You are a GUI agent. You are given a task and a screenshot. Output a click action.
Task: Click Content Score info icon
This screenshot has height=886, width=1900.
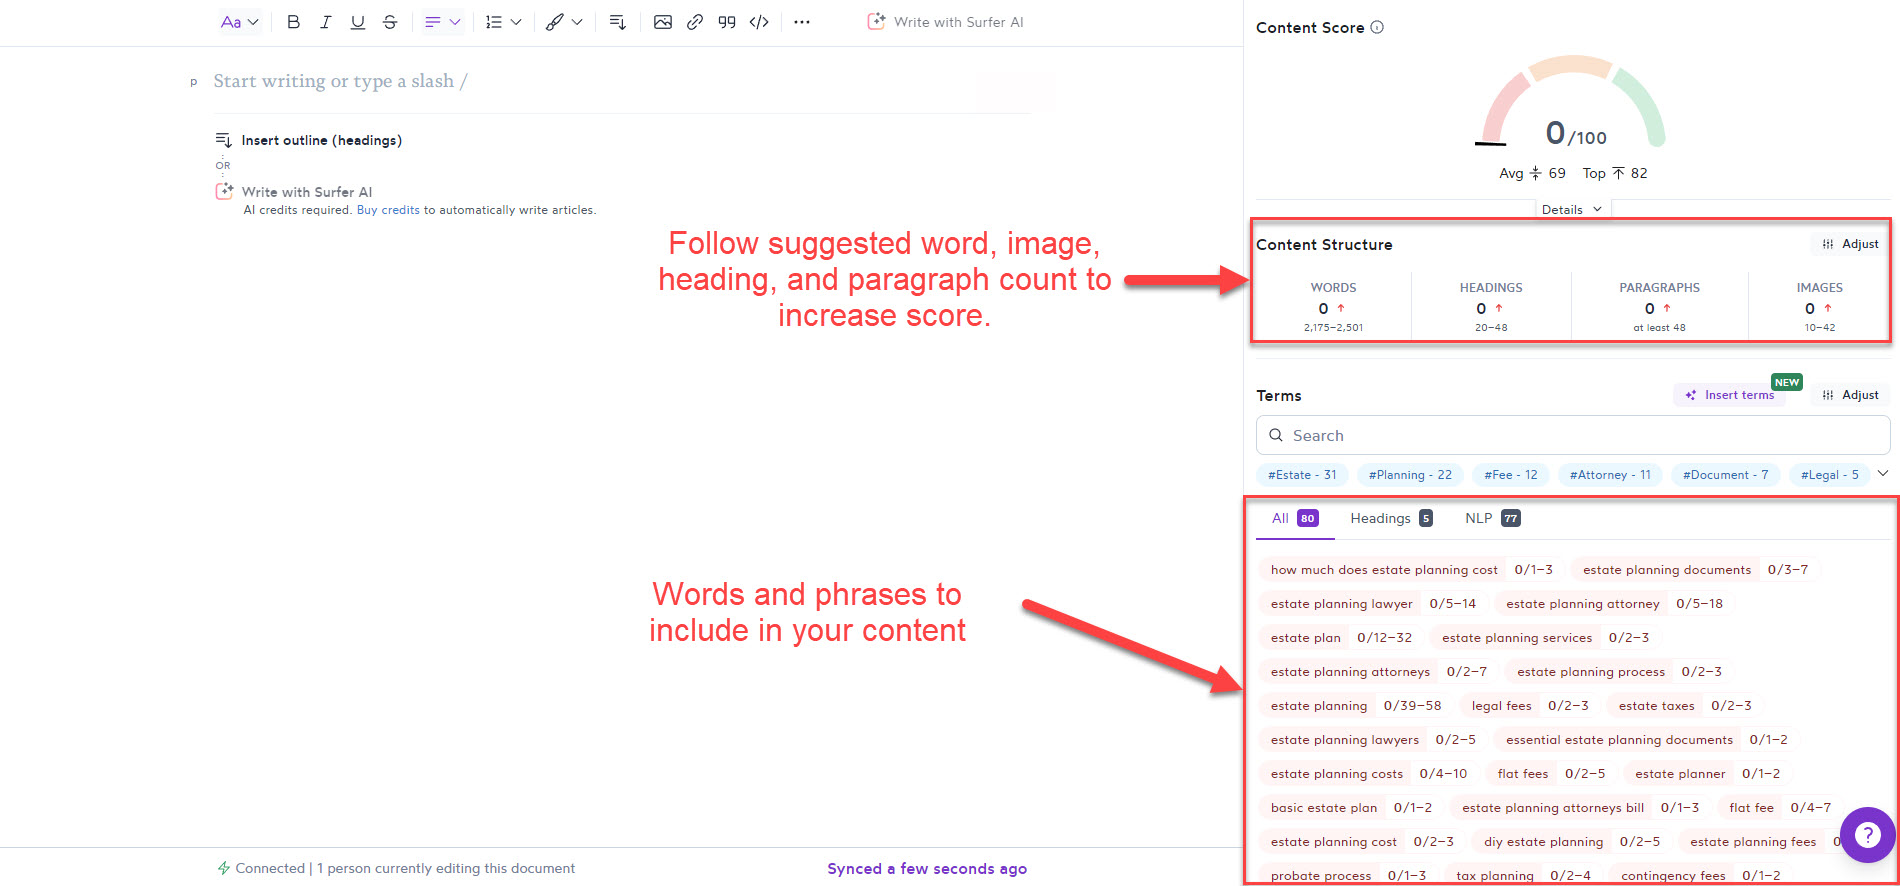point(1377,28)
